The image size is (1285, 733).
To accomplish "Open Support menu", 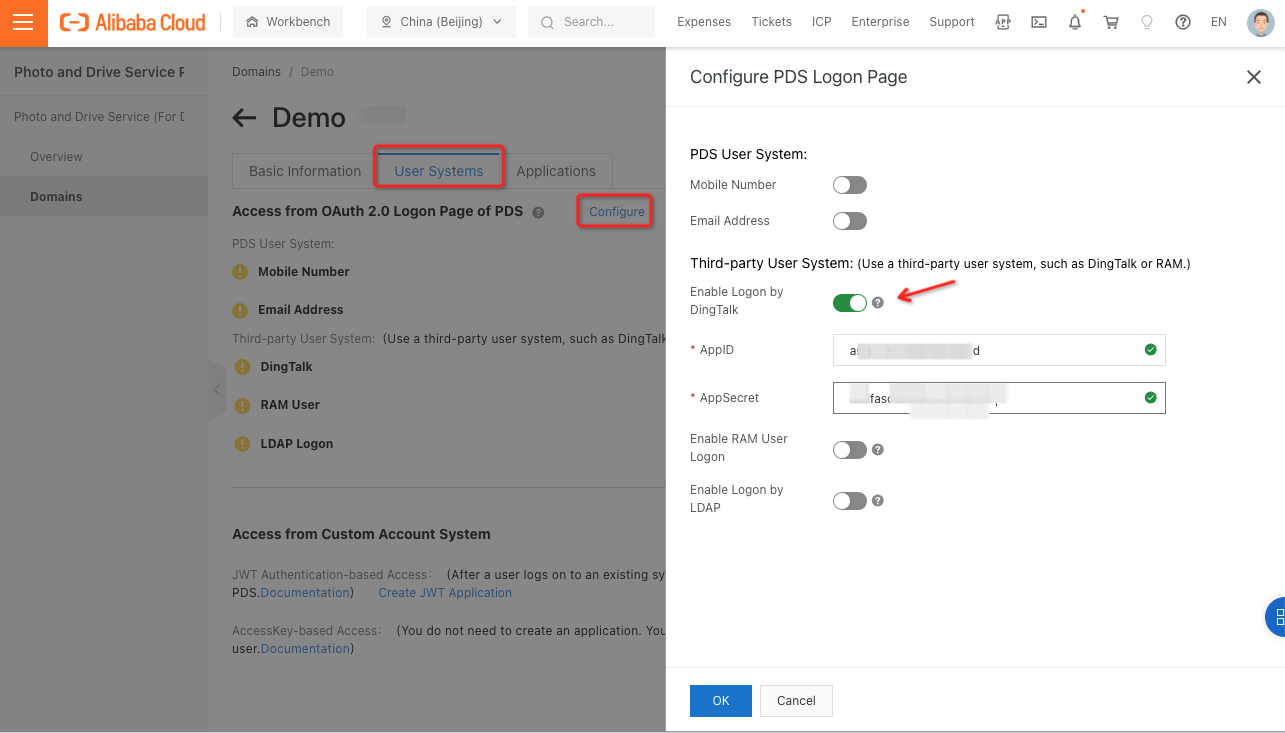I will click(x=952, y=22).
